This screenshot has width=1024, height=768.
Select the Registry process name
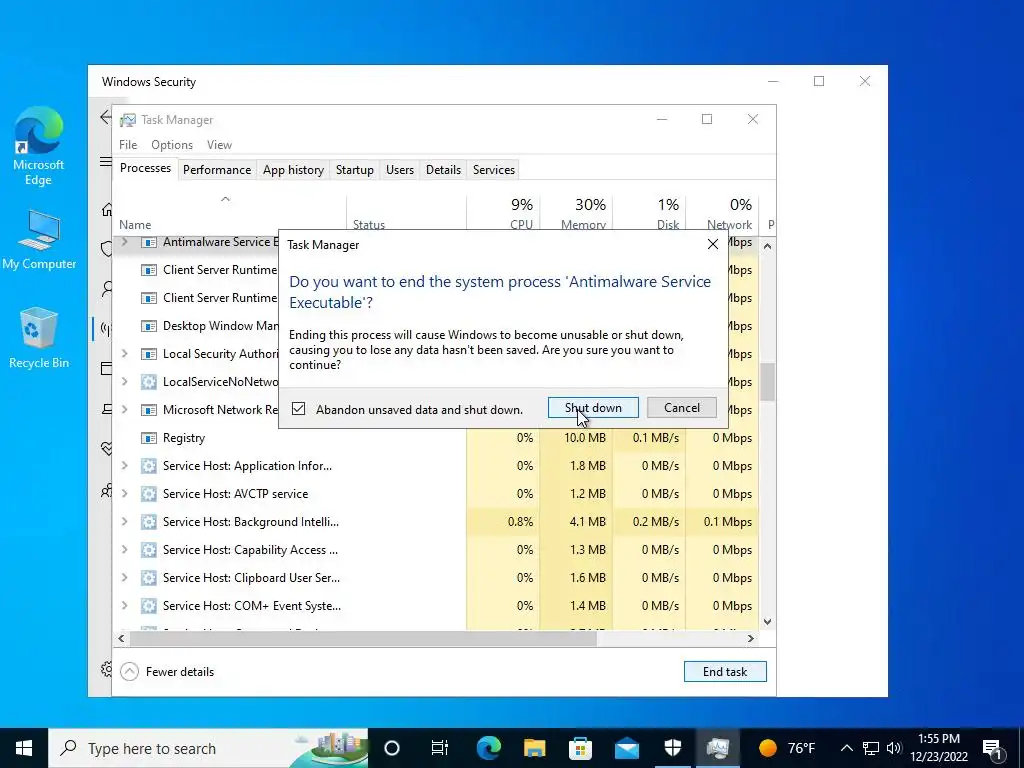[184, 438]
